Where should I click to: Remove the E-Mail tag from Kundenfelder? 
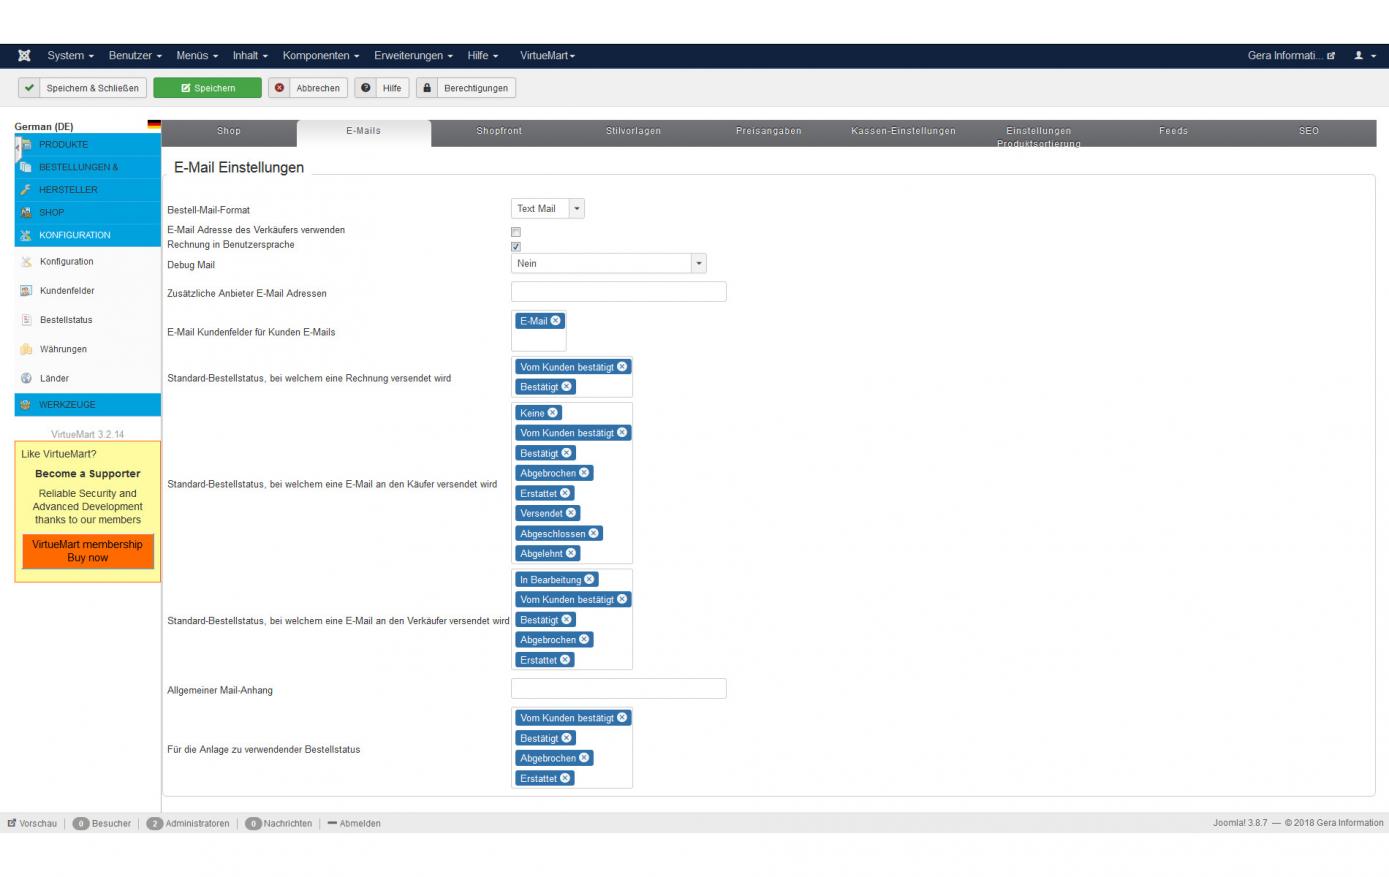pyautogui.click(x=556, y=321)
